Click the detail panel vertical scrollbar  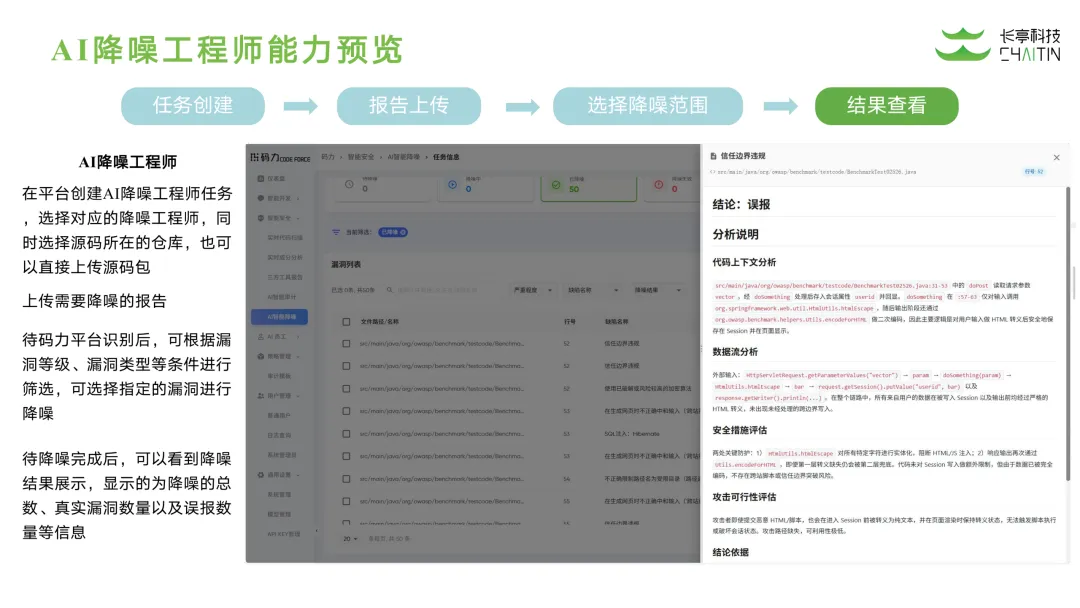(x=1068, y=334)
